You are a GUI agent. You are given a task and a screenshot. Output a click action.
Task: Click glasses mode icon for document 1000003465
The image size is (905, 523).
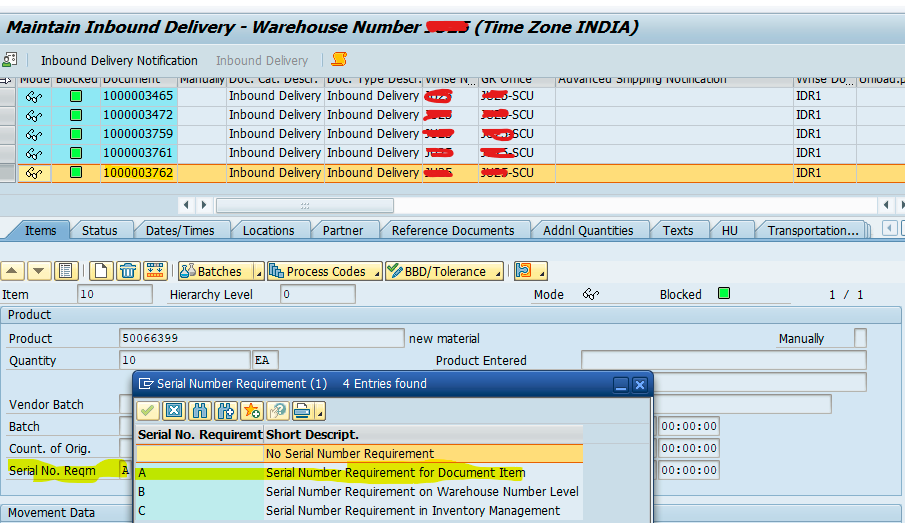click(x=34, y=96)
